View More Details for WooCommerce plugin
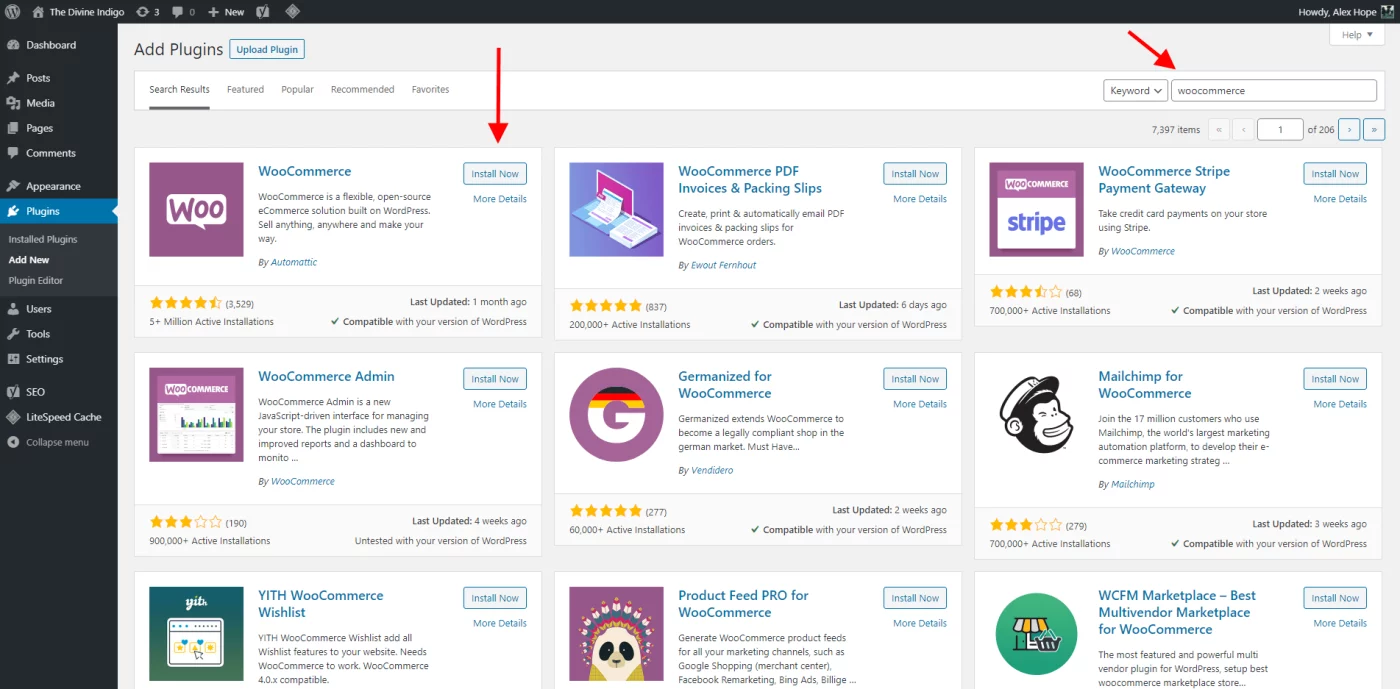 pyautogui.click(x=500, y=199)
